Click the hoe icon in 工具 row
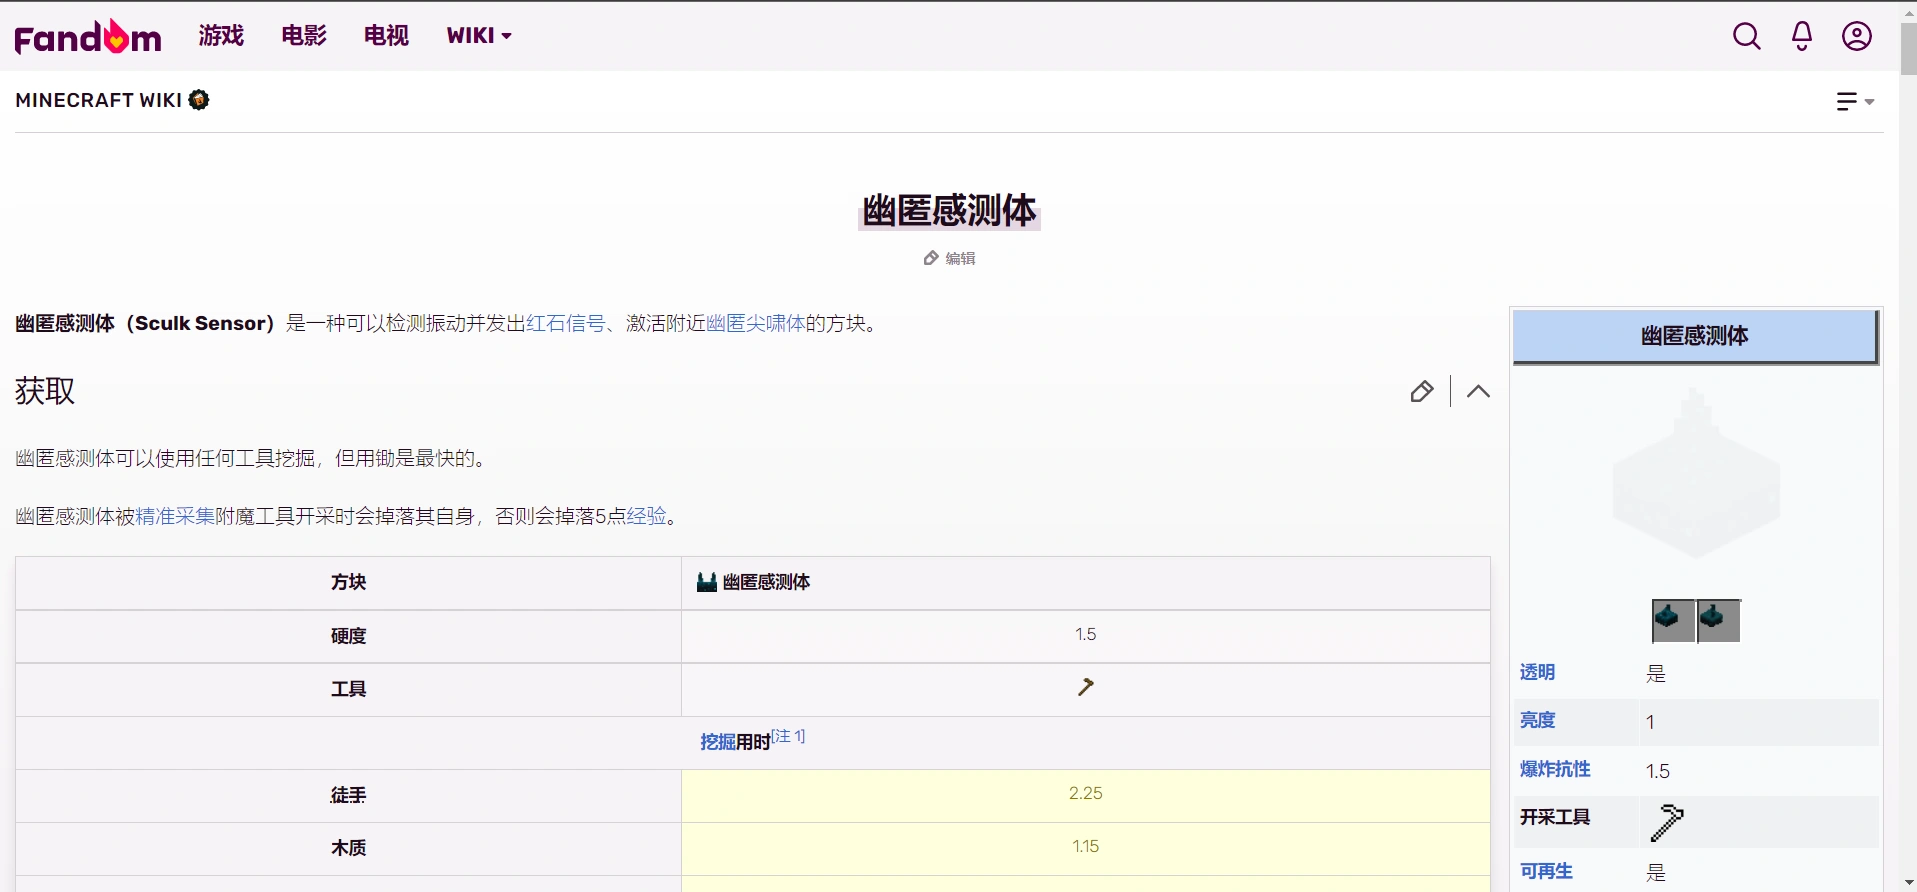 1086,687
